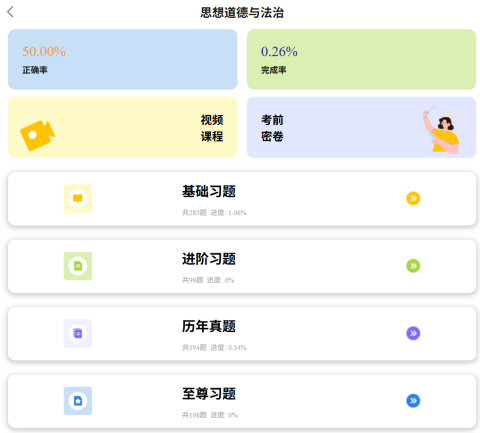Tap 历年真题 progress text 共594题
The width and height of the screenshot is (480, 433).
(x=194, y=348)
